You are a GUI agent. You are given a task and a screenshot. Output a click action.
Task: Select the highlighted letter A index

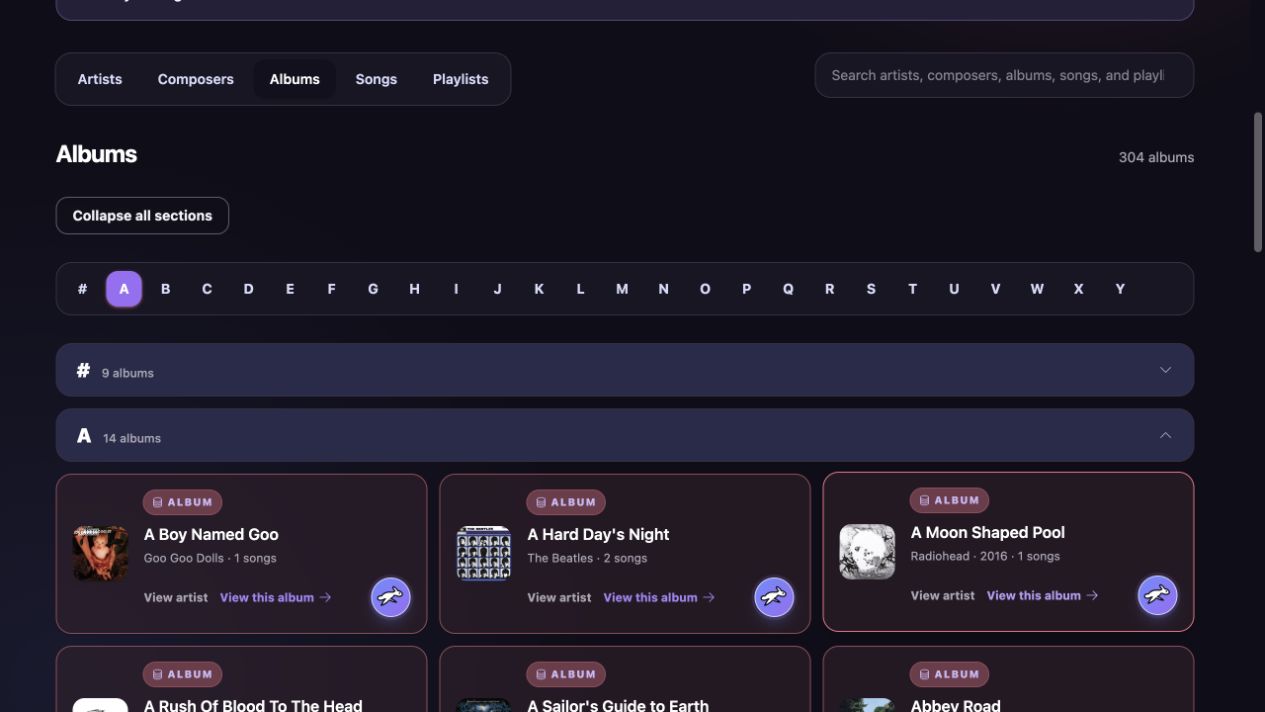[124, 289]
